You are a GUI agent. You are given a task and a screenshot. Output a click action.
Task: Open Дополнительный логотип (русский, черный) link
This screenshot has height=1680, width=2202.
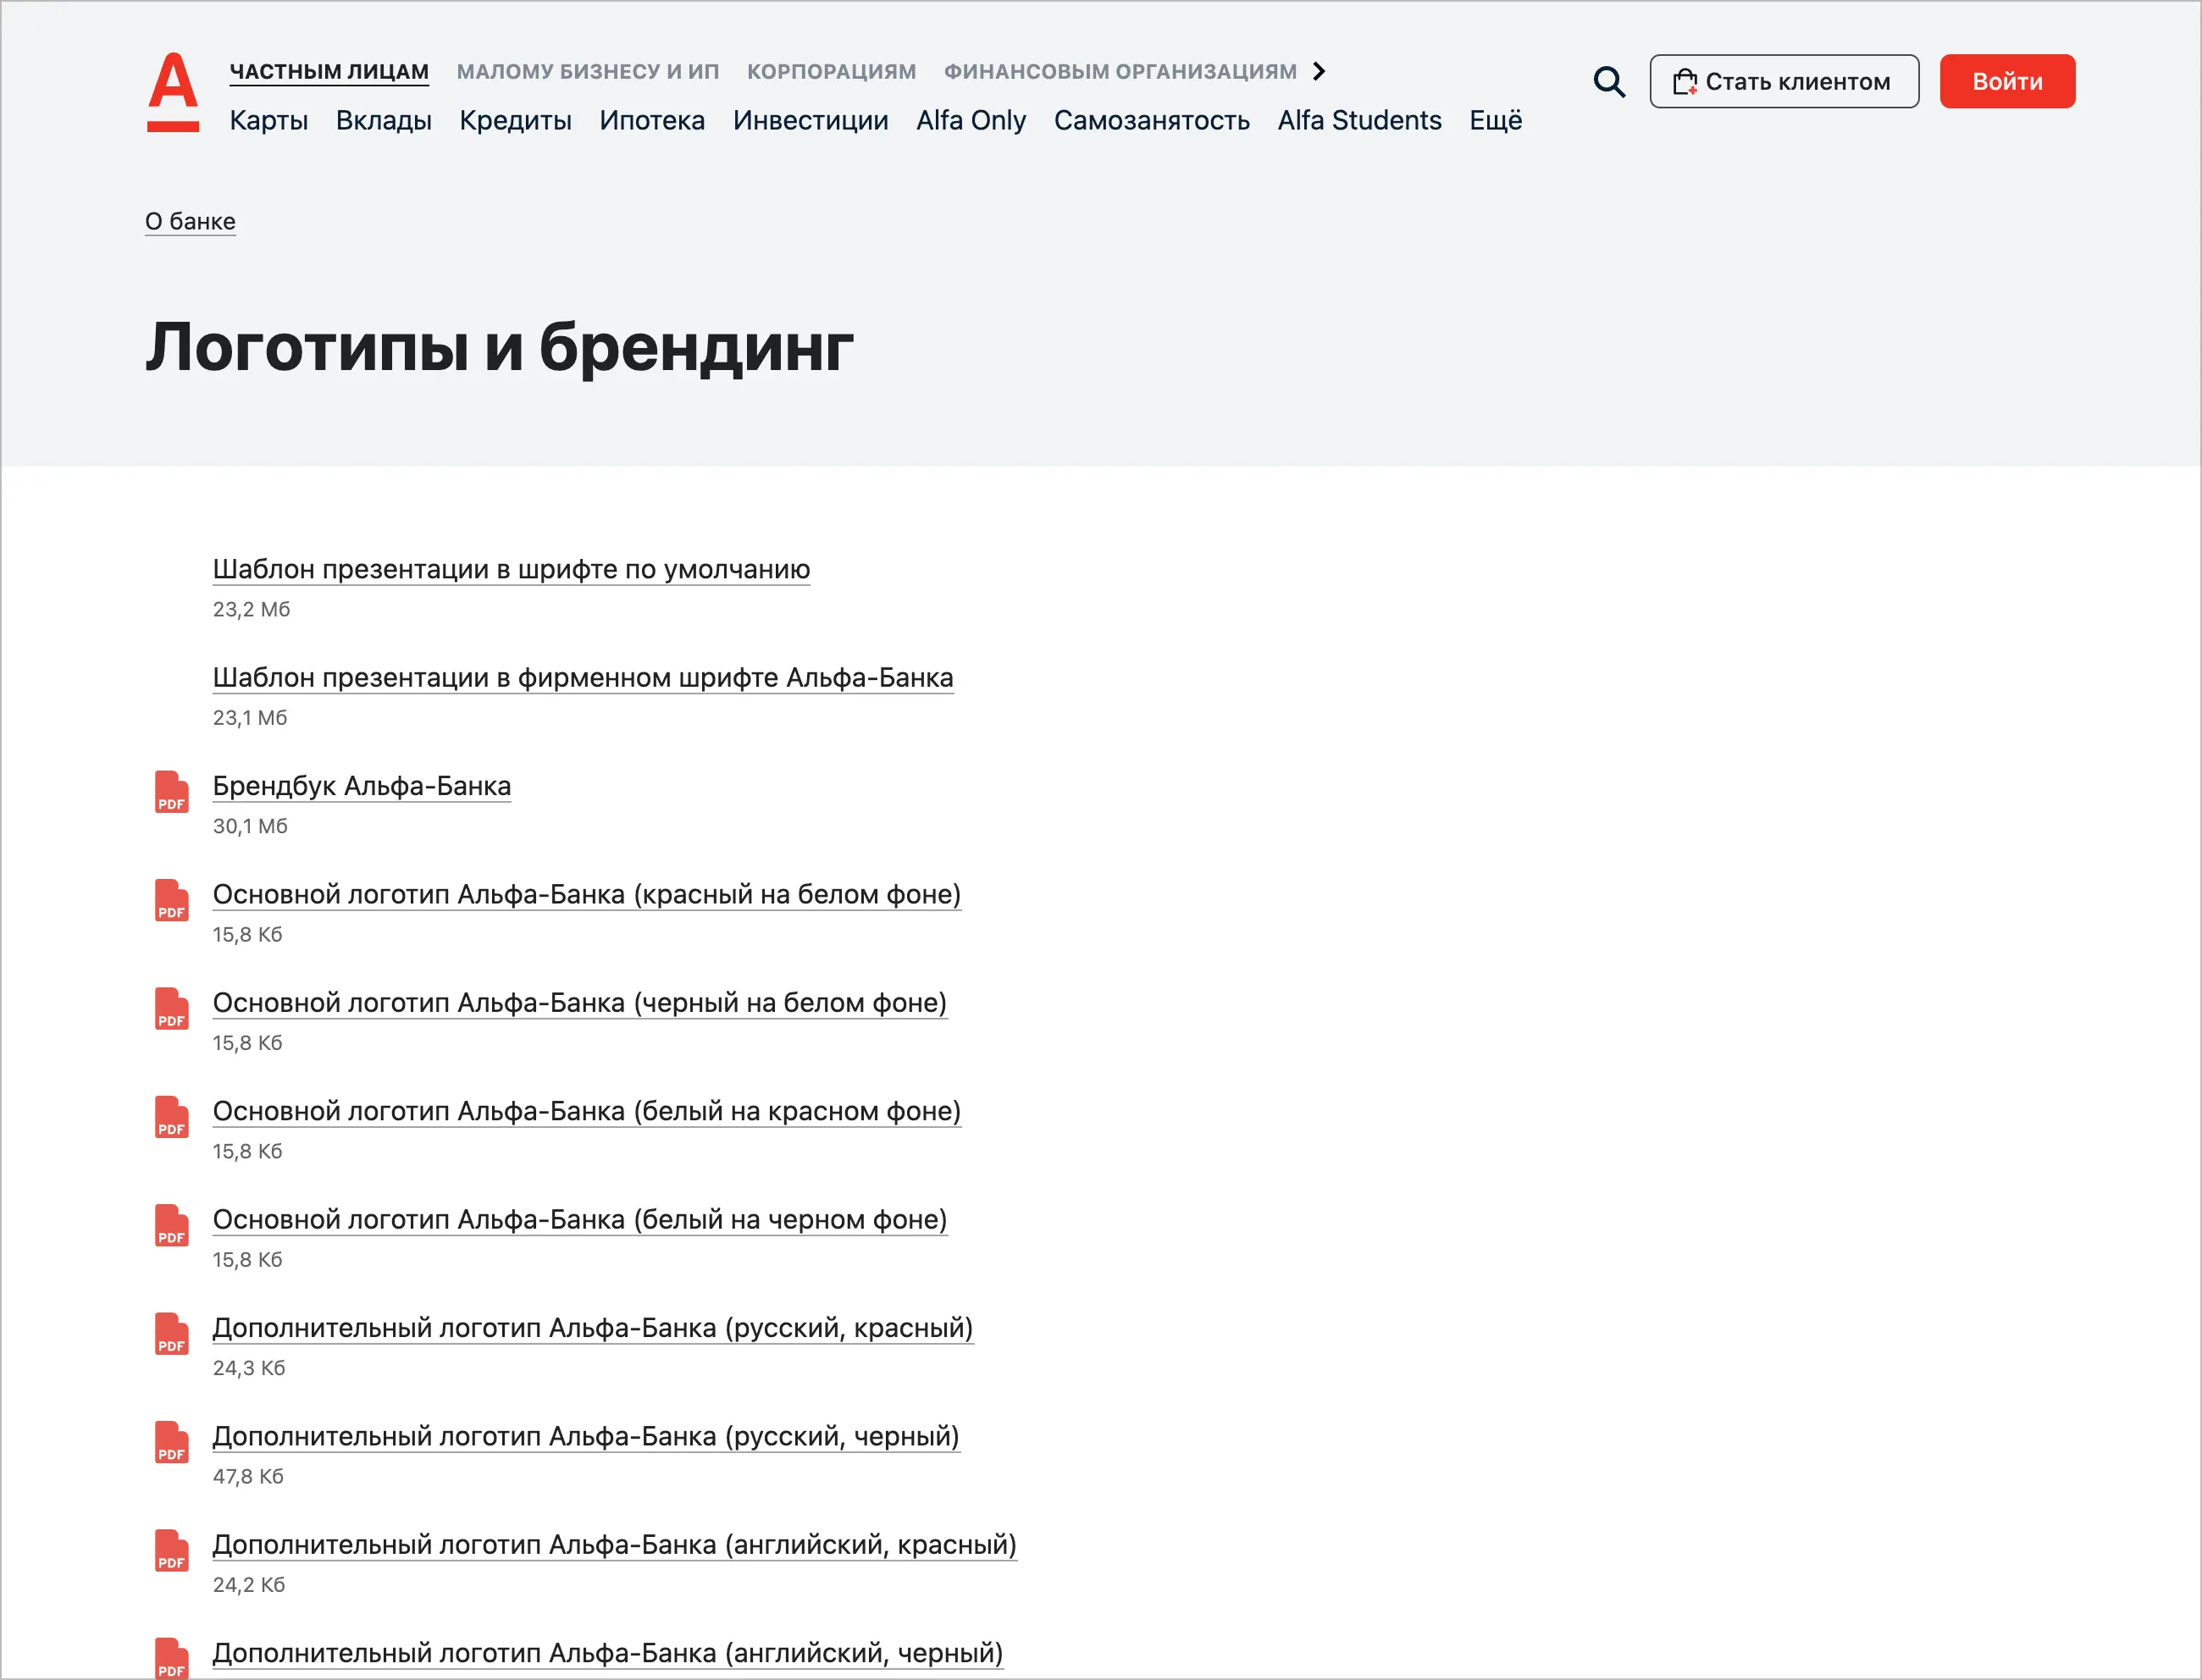[586, 1436]
